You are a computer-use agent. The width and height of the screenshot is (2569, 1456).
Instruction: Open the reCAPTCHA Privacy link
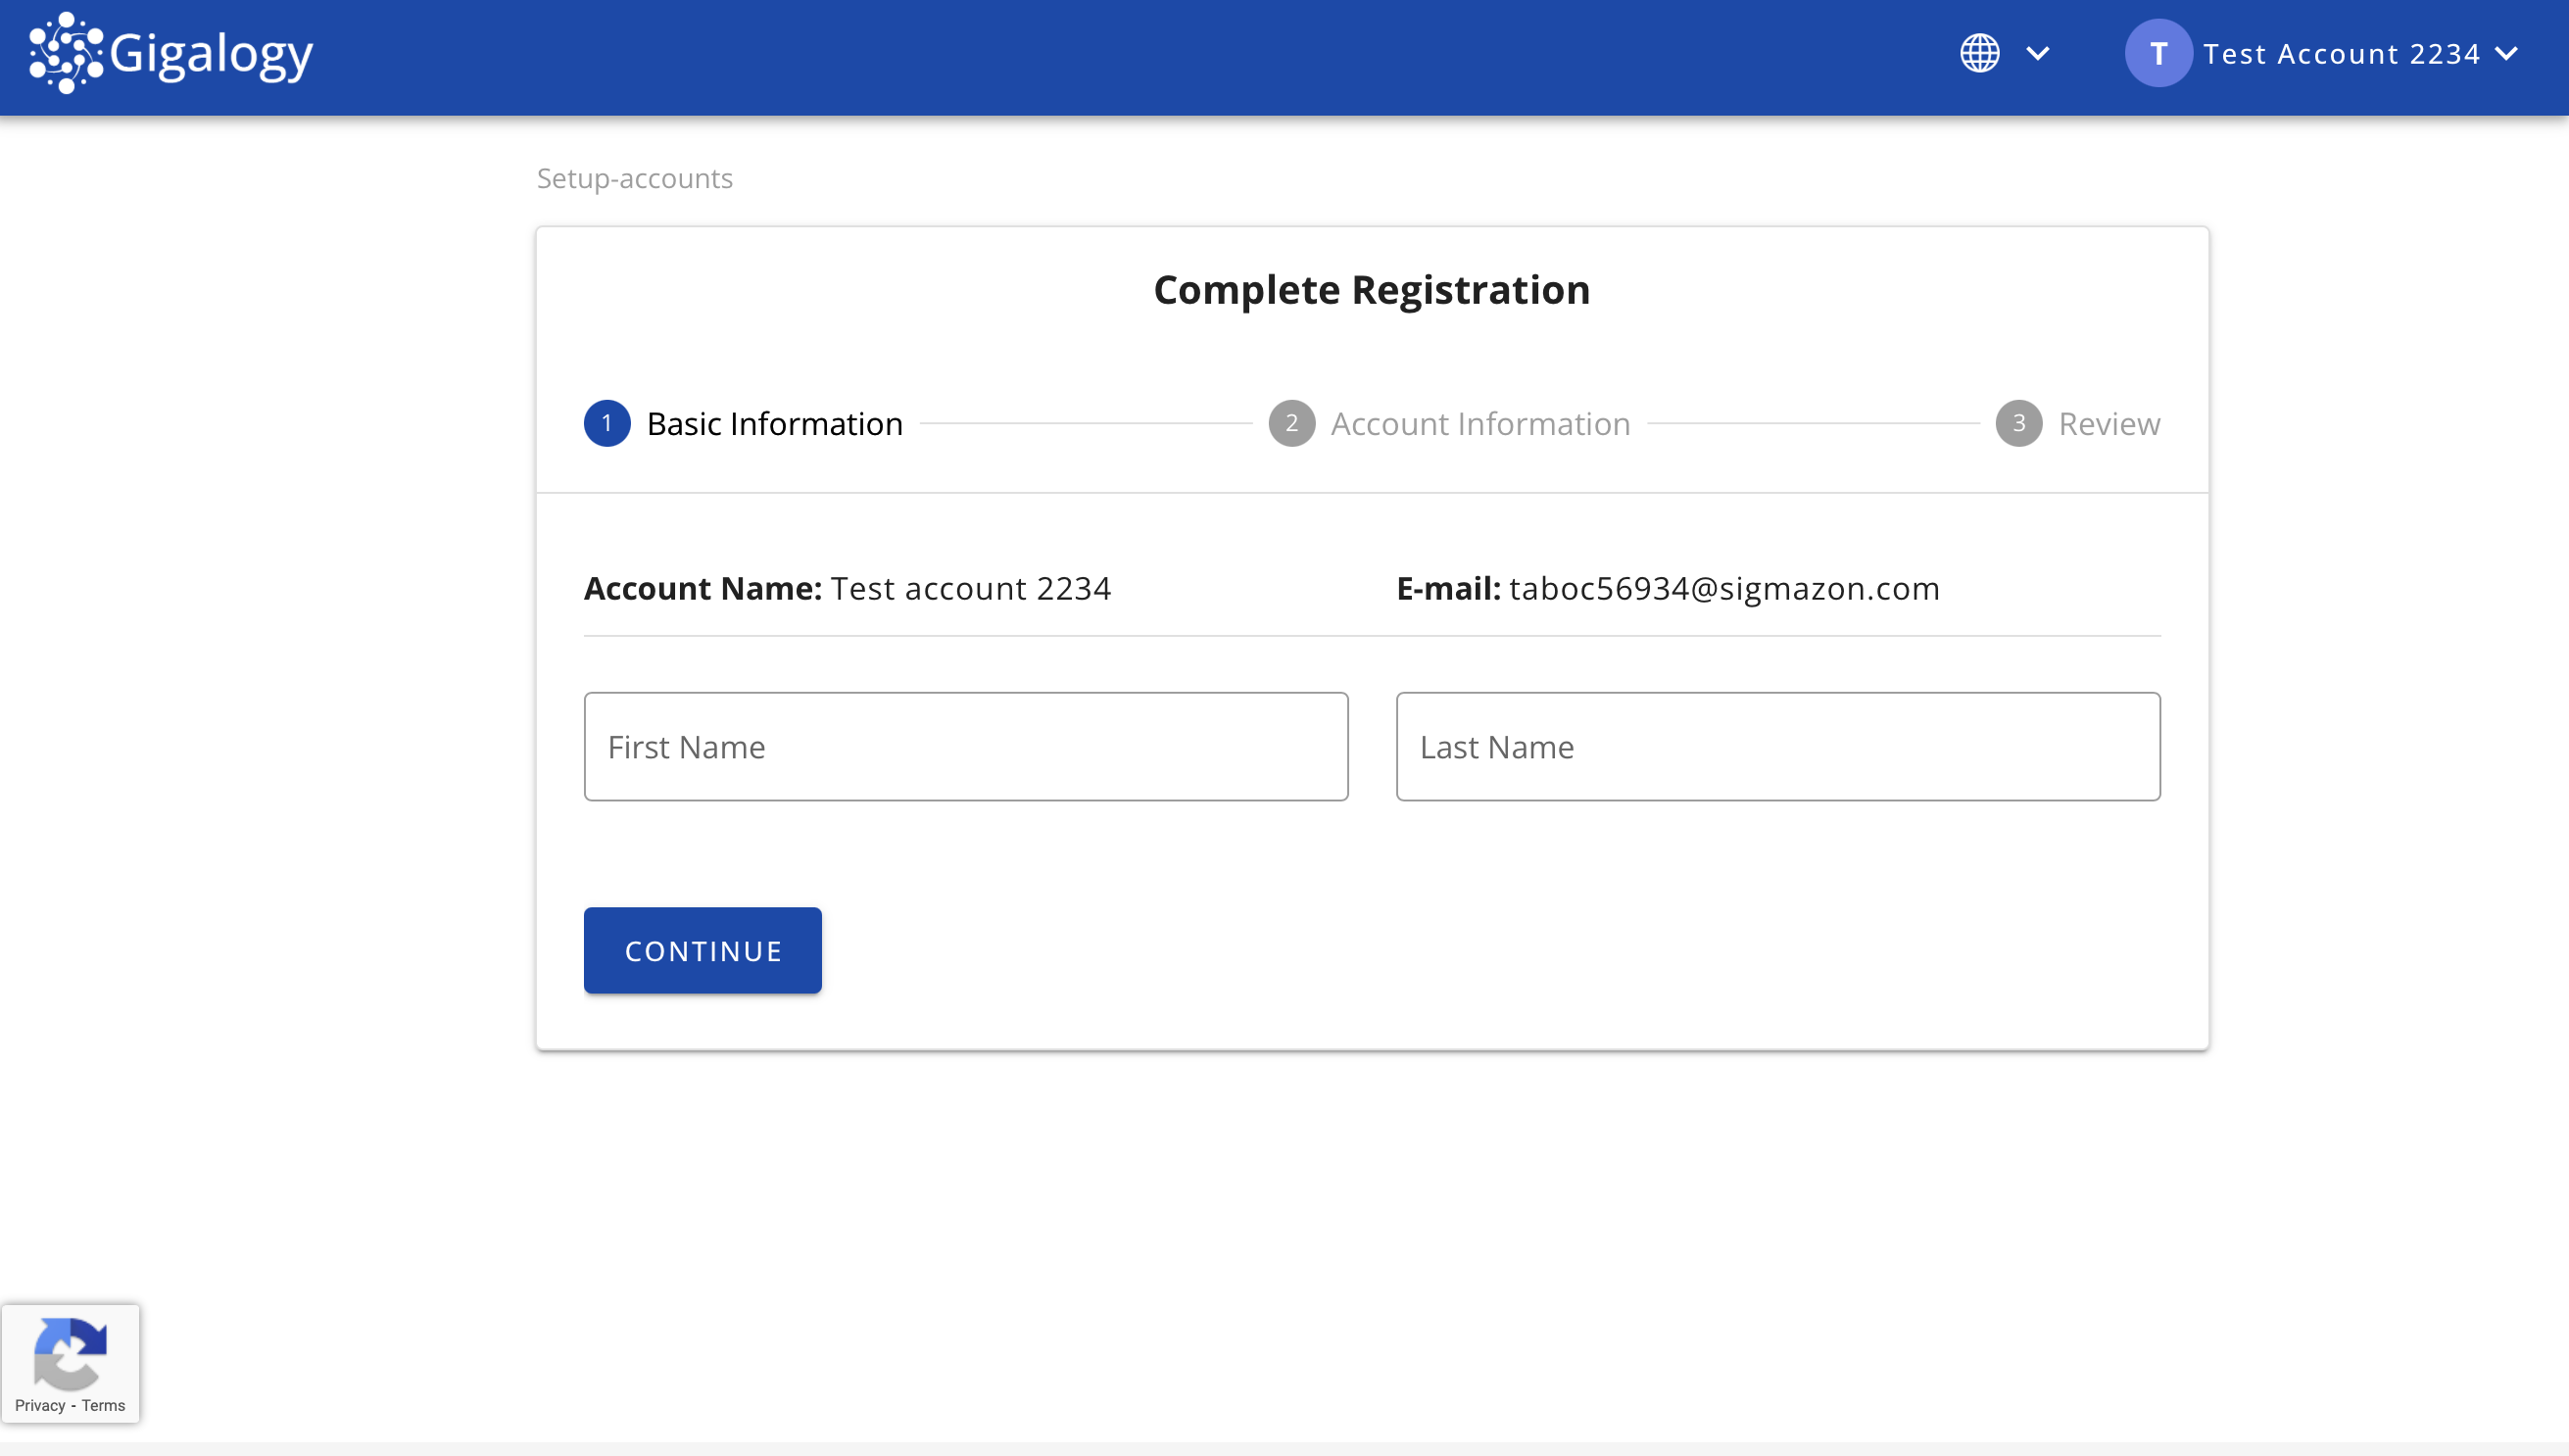coord(40,1405)
